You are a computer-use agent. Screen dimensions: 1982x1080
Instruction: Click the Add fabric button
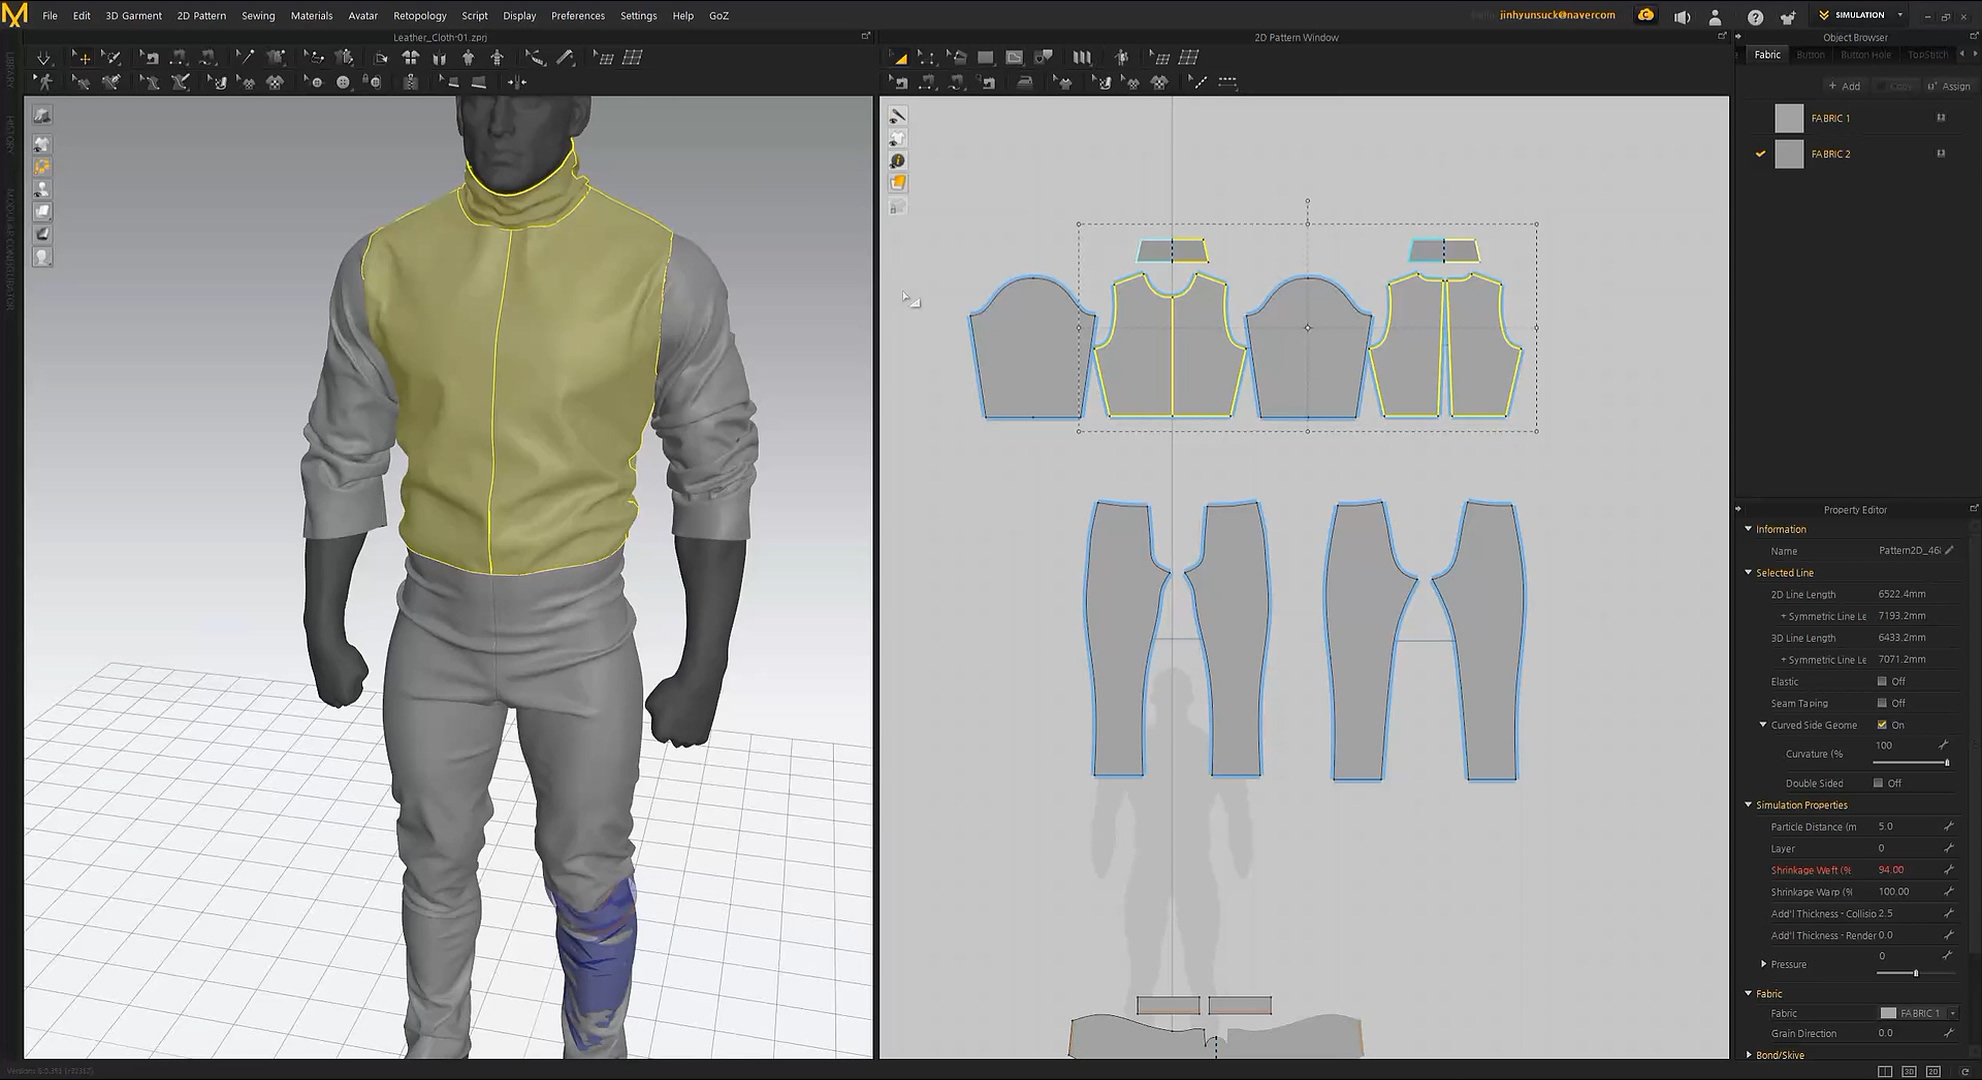[x=1844, y=86]
